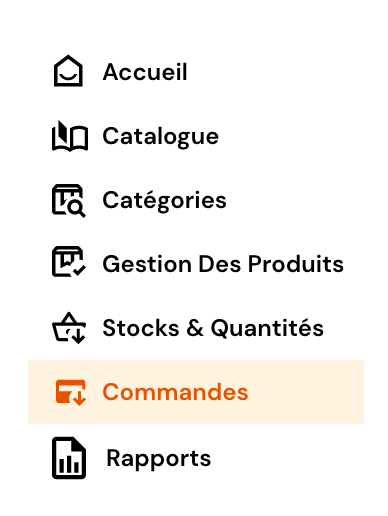Click the basket icon for Stocks & Quantités

click(69, 328)
